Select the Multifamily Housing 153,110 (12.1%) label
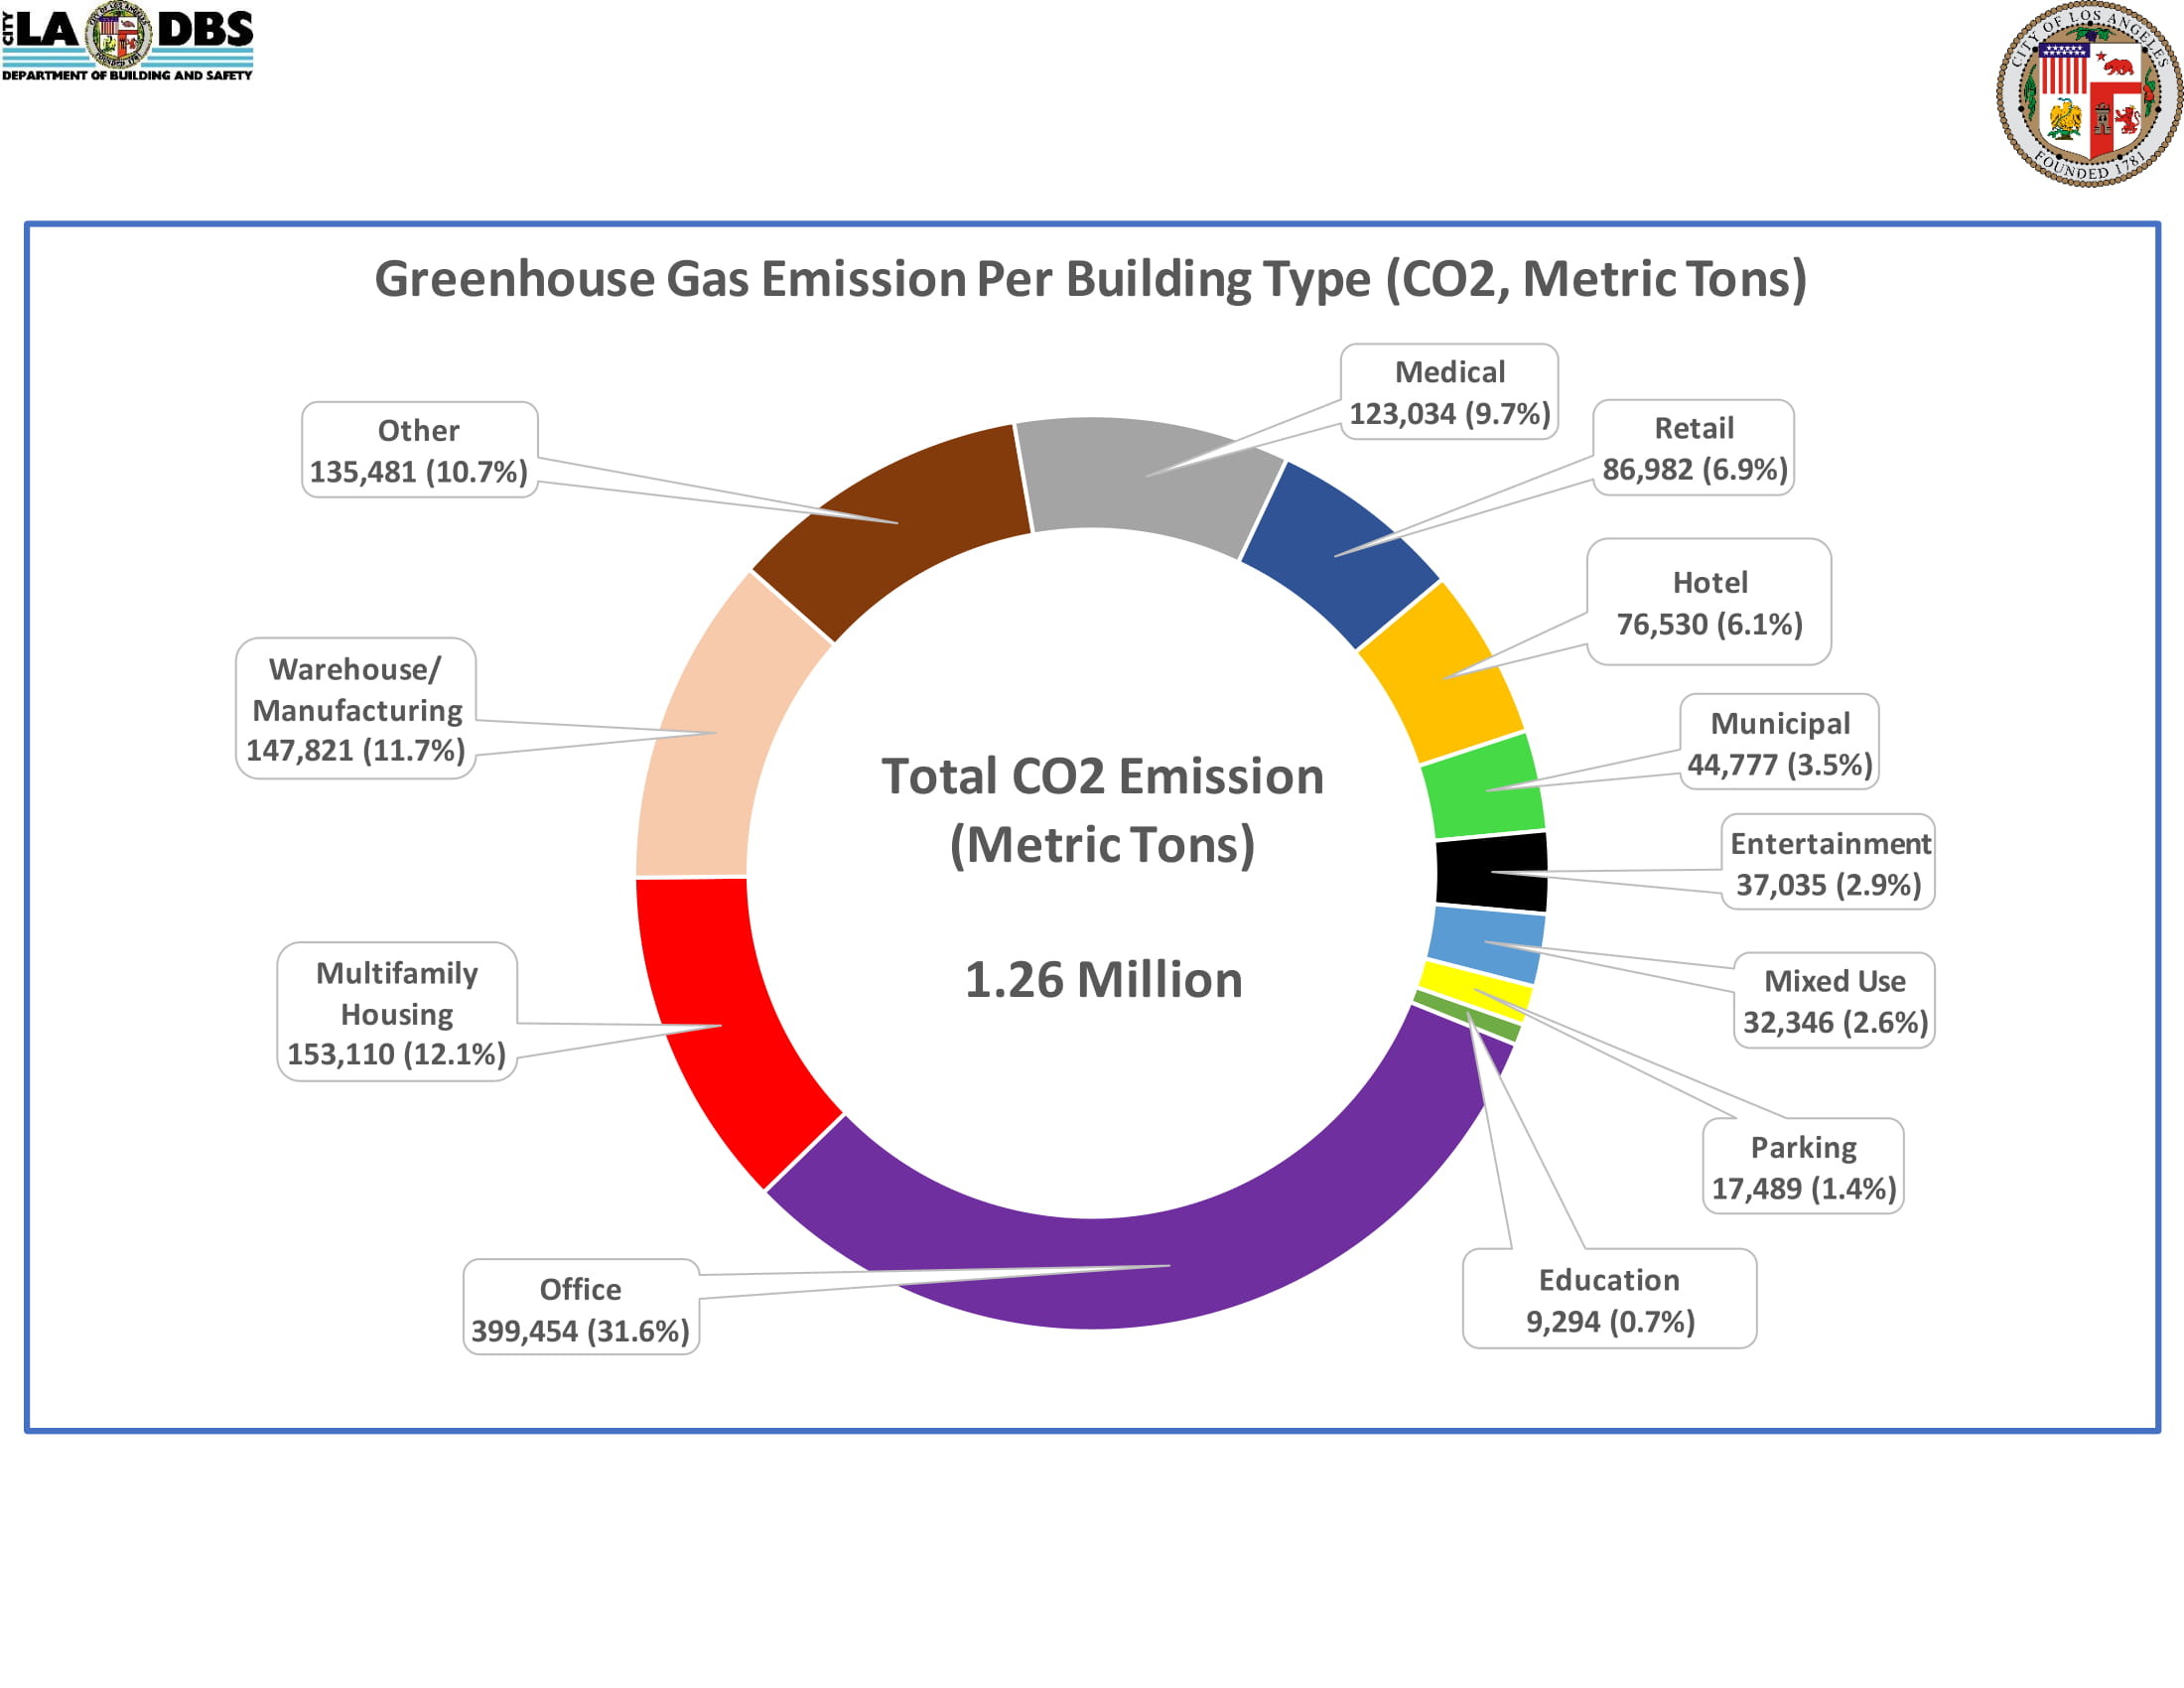 (x=397, y=1011)
